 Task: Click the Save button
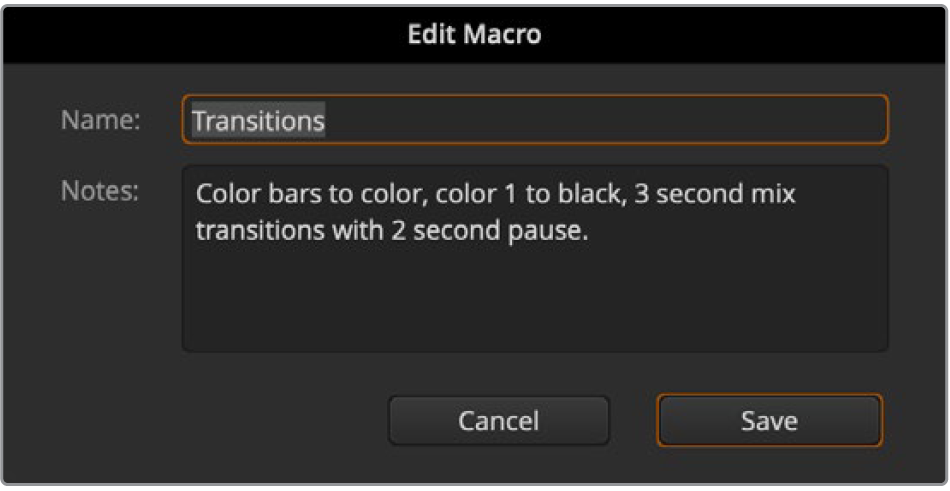(769, 421)
